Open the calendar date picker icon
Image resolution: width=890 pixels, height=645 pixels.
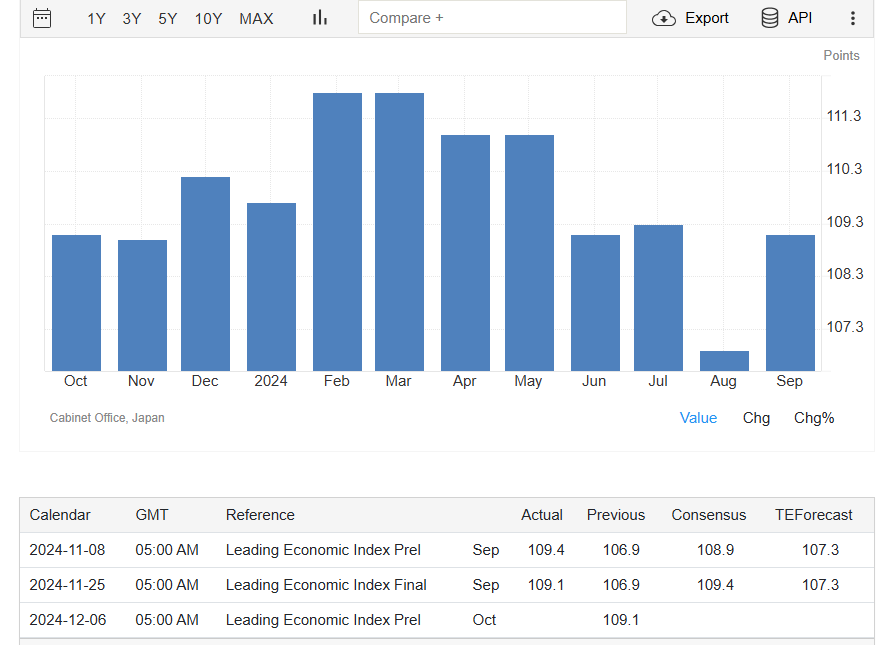click(x=42, y=18)
